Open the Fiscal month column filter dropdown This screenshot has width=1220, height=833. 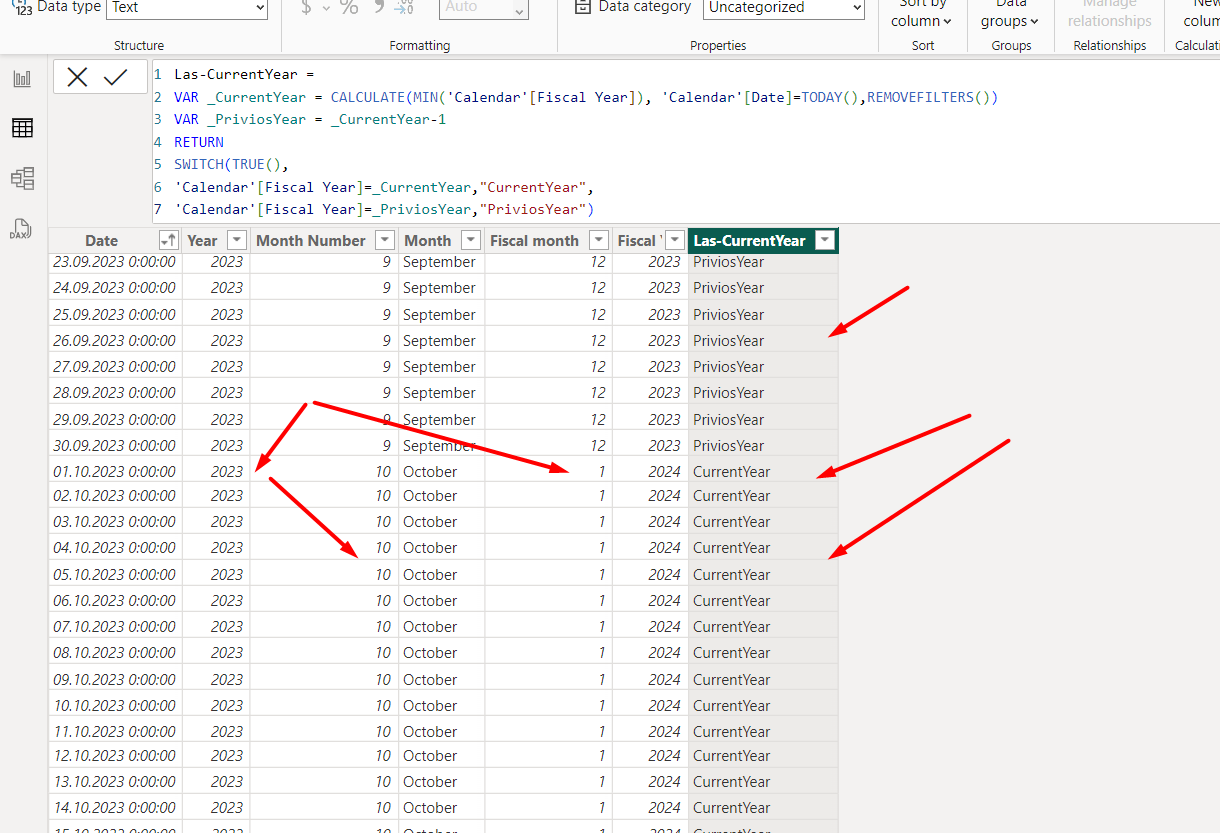pyautogui.click(x=598, y=241)
